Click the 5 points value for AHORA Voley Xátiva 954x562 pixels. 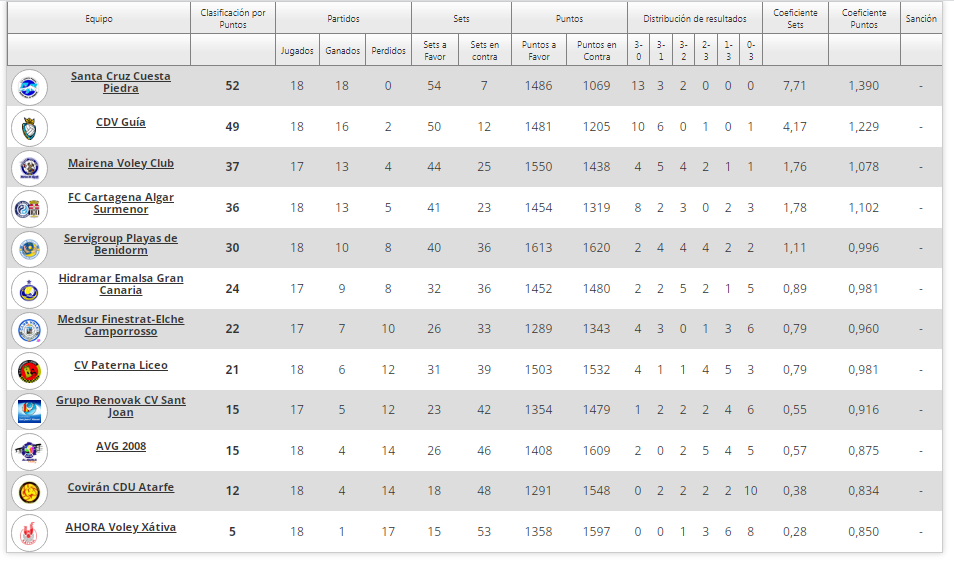point(232,532)
